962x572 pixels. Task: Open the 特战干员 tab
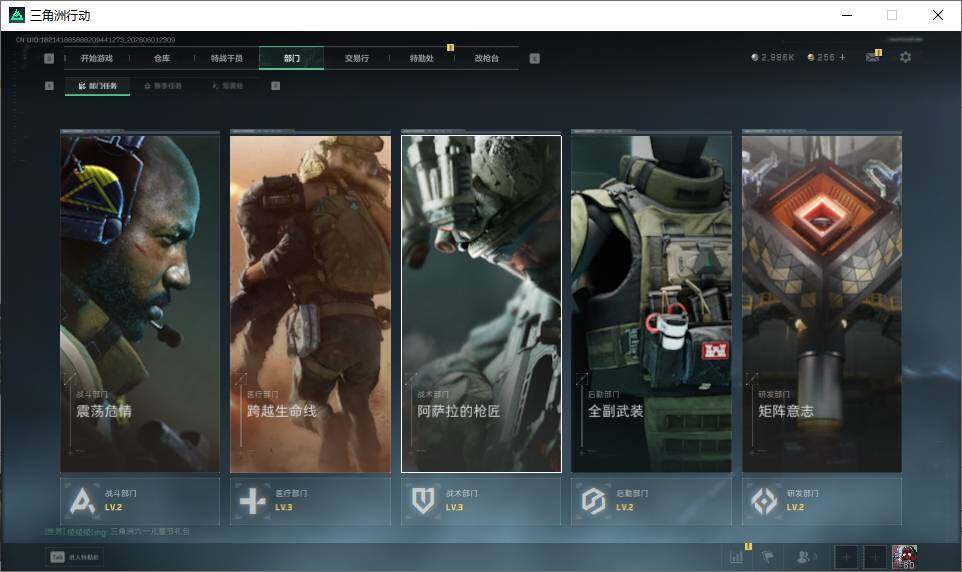tap(227, 58)
